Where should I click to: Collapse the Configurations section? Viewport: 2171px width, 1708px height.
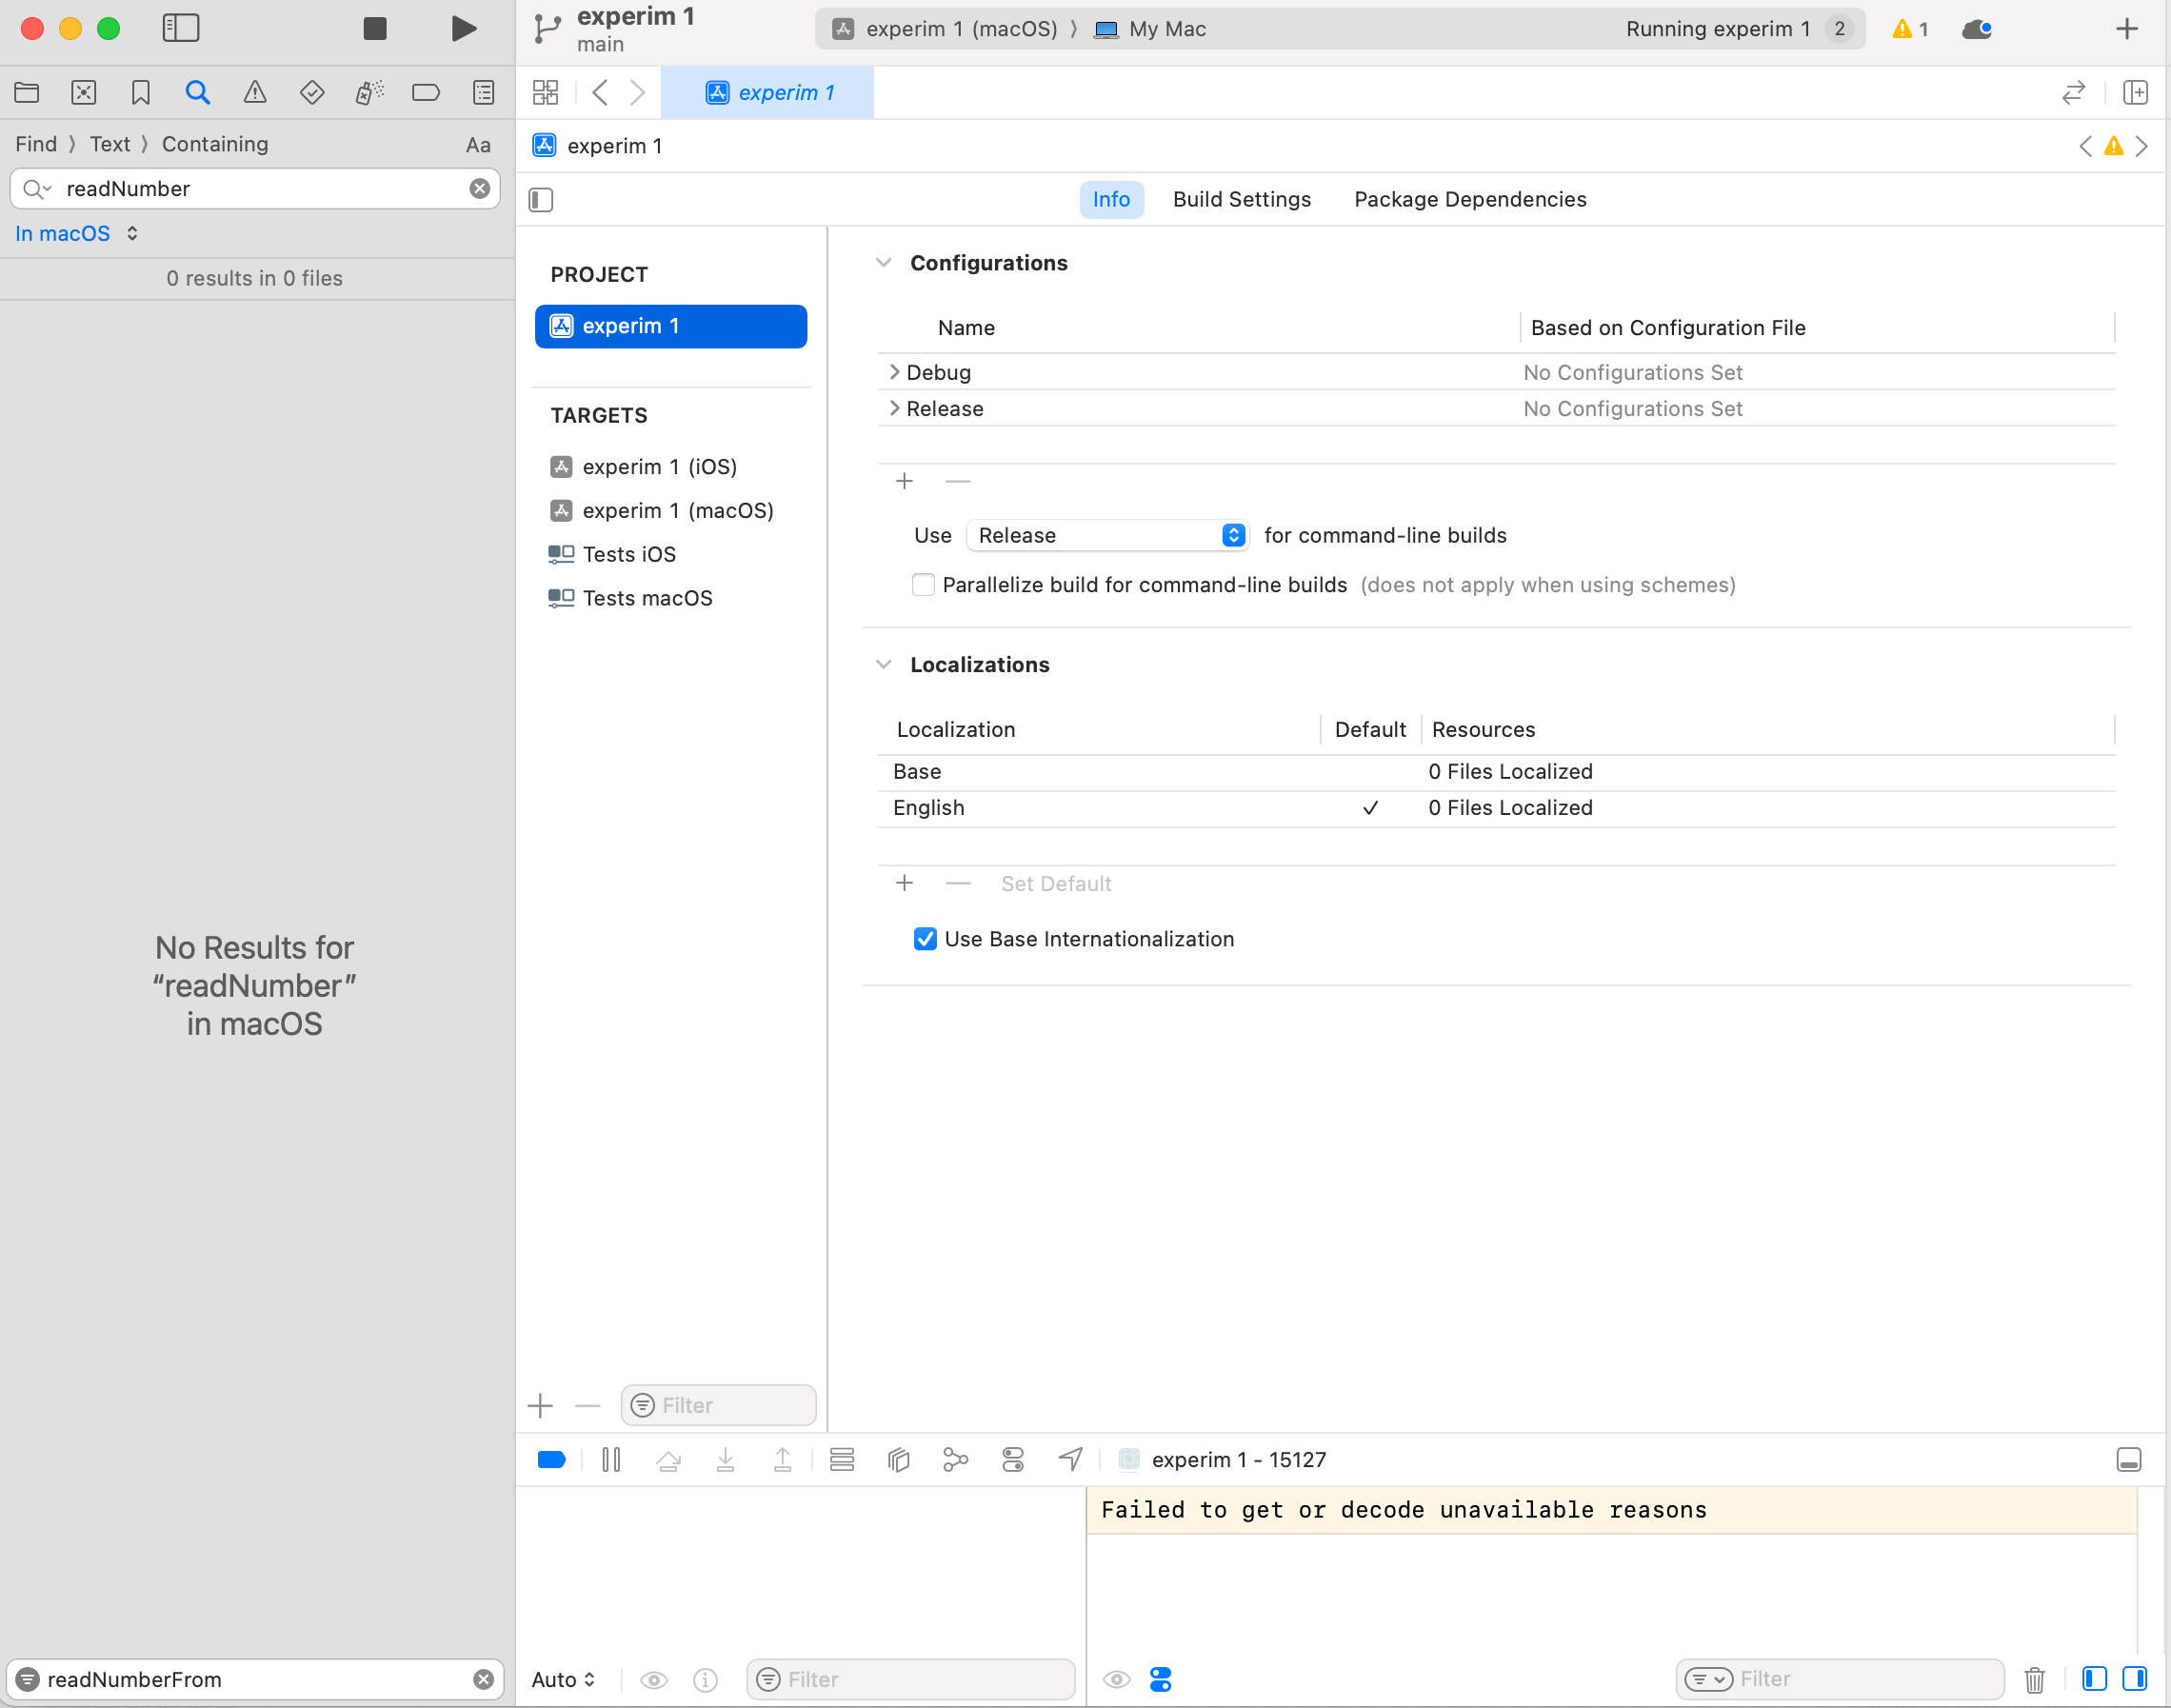coord(883,263)
